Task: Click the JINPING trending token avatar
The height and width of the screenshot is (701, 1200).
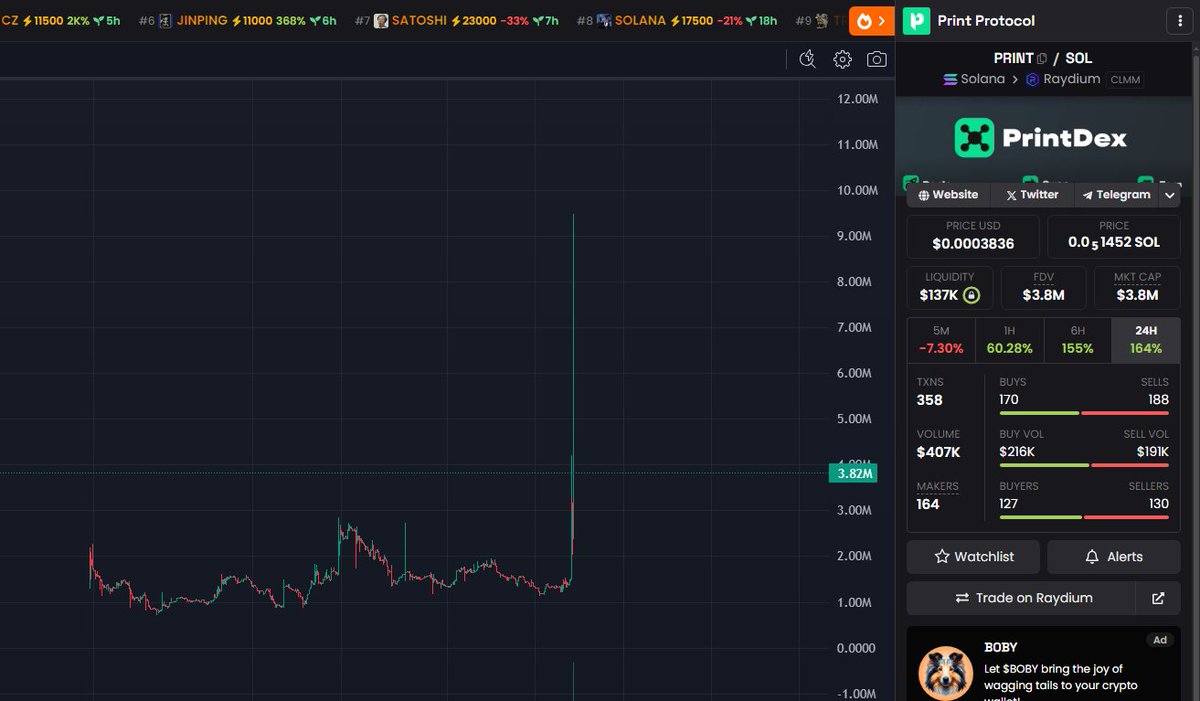Action: 165,20
